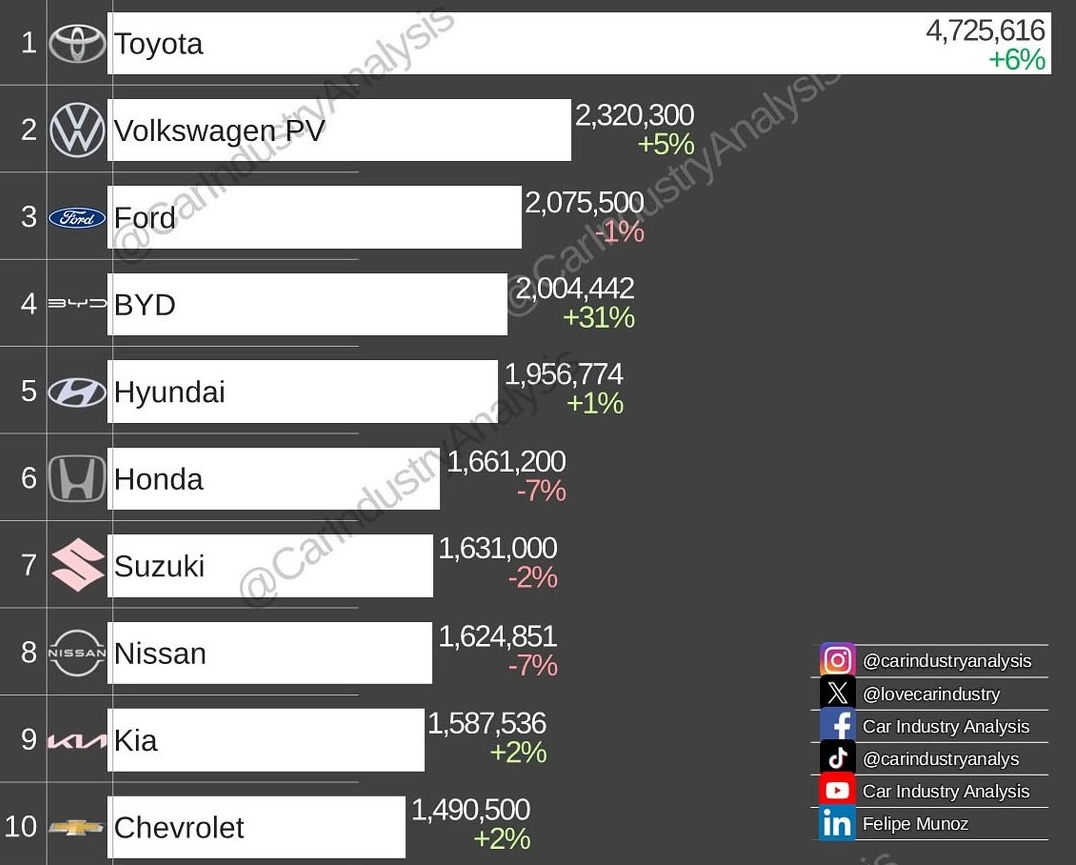This screenshot has height=865, width=1076.
Task: Click the Nissan logo icon
Action: click(77, 653)
